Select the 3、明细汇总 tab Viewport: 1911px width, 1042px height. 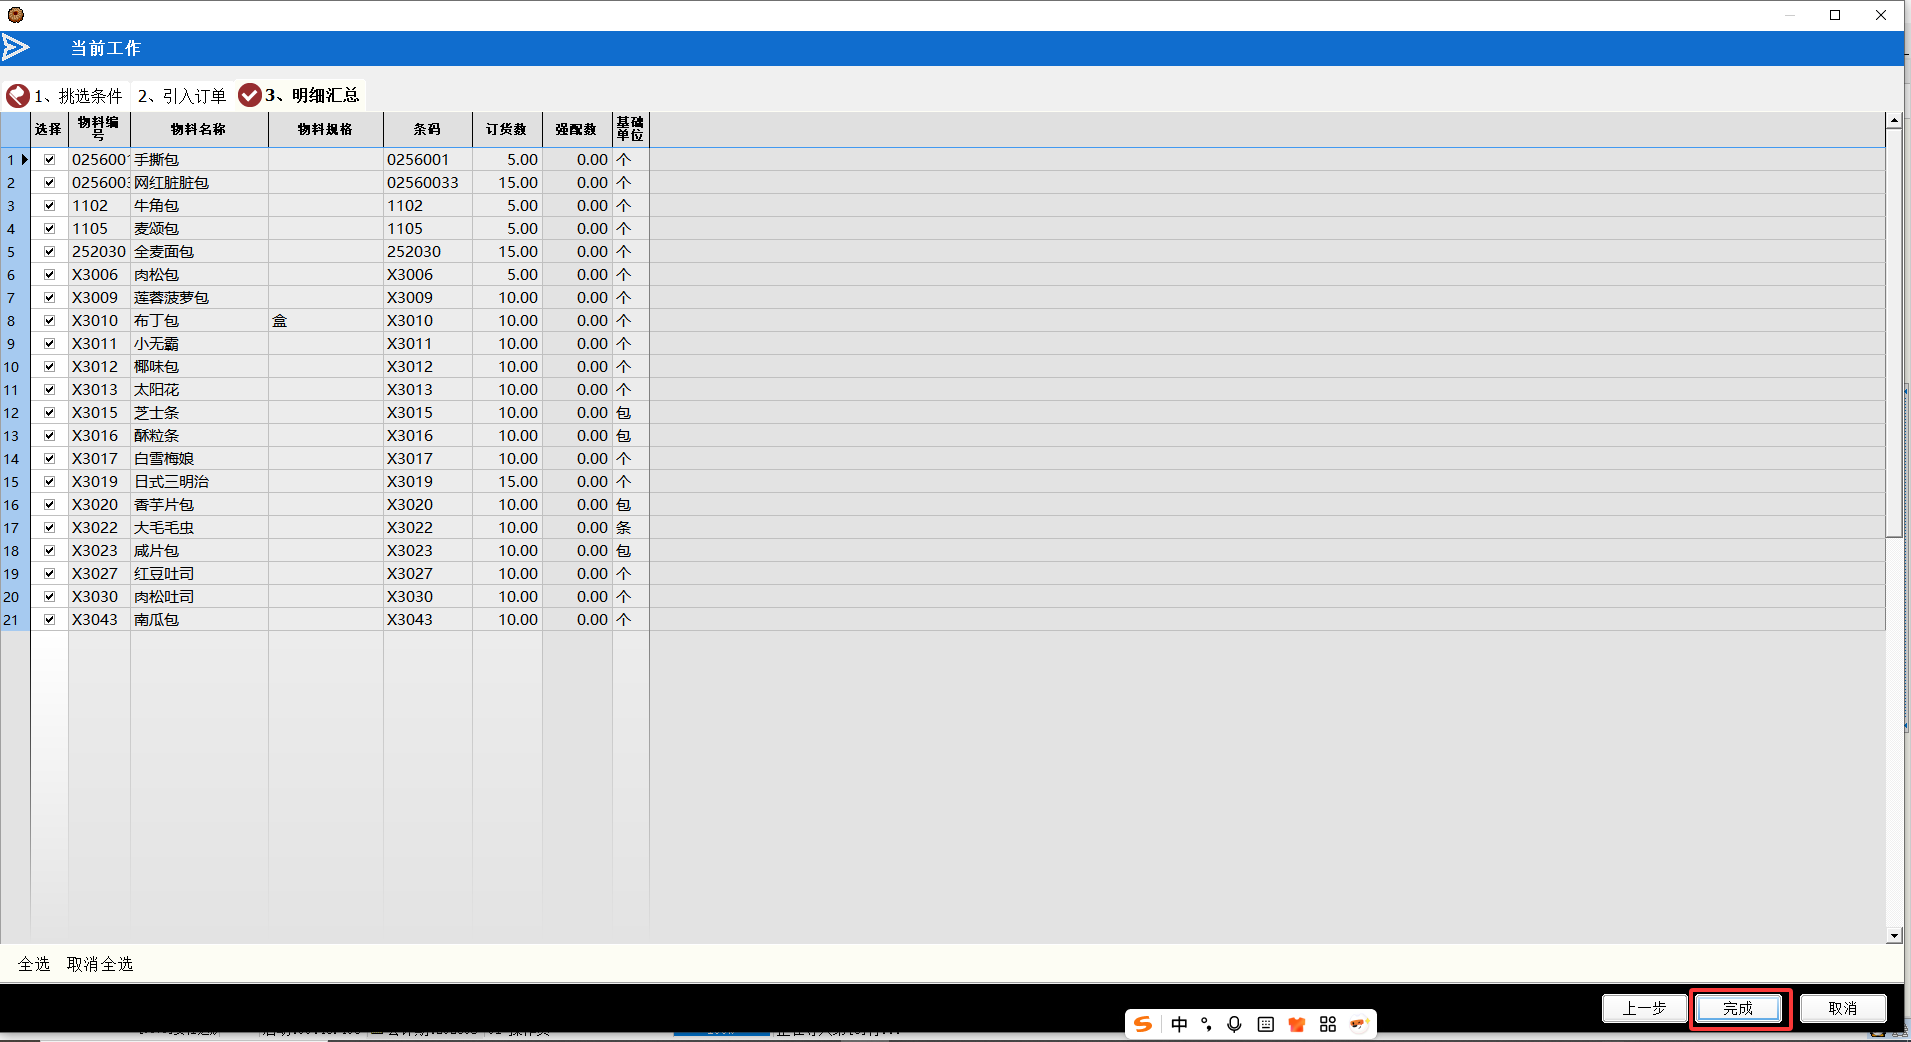(x=300, y=95)
